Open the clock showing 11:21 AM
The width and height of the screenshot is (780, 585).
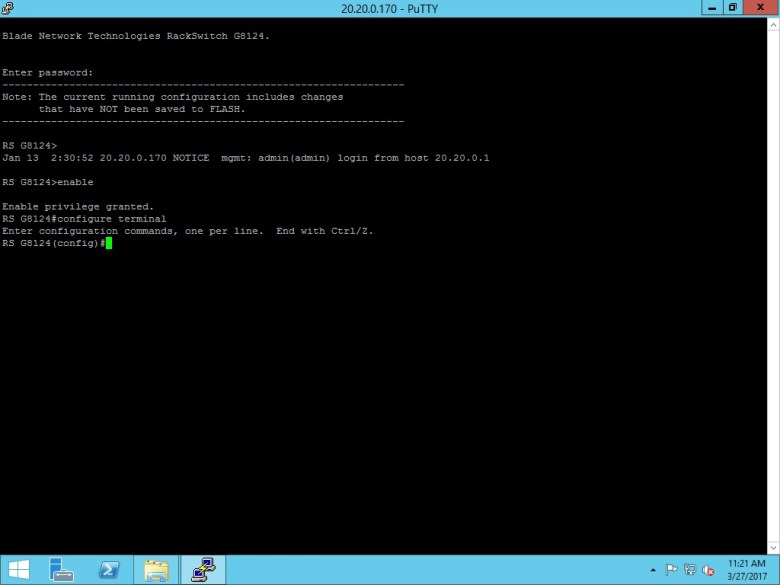point(748,570)
